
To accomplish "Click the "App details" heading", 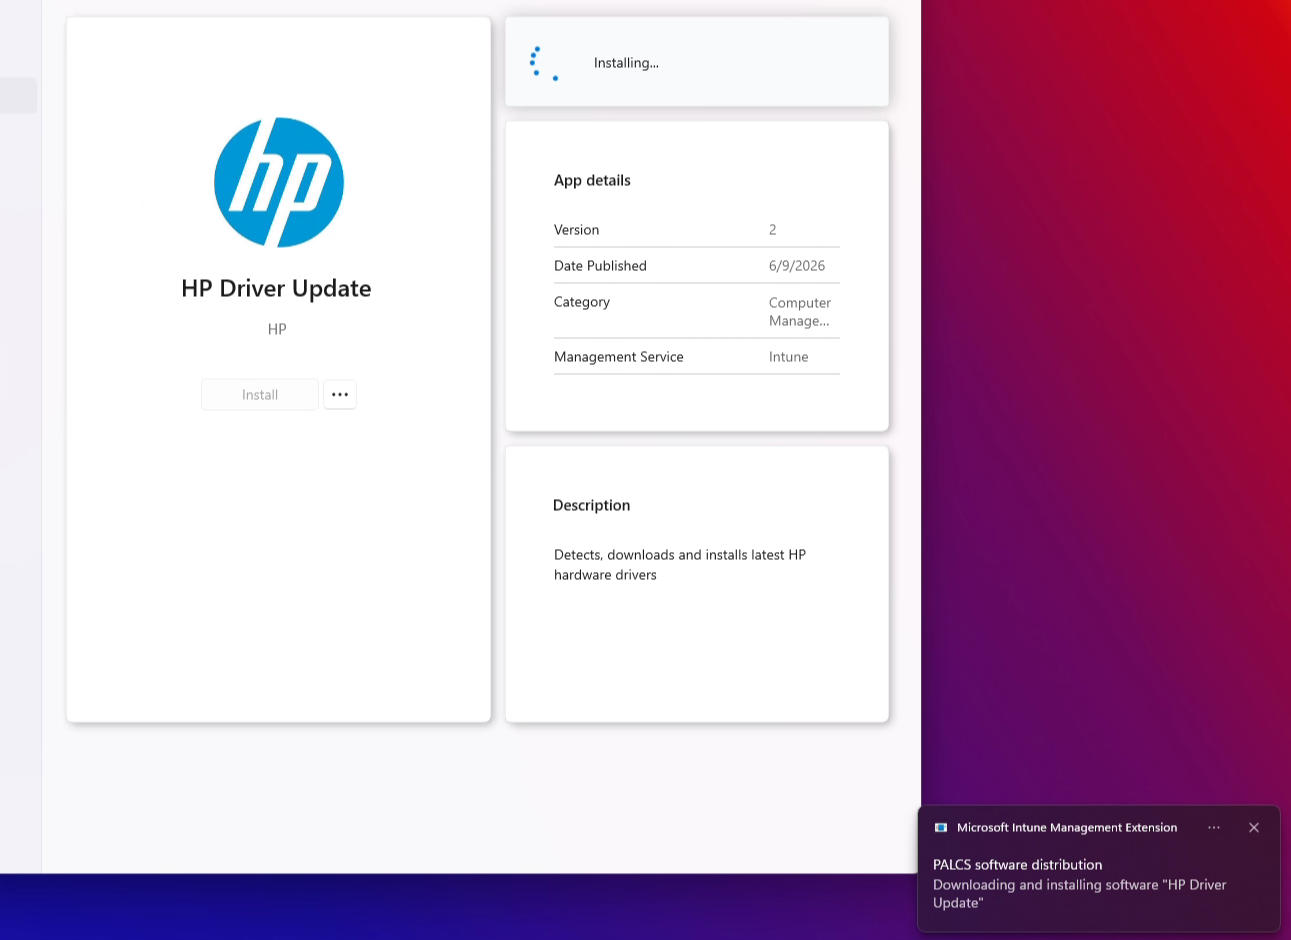I will coord(592,181).
